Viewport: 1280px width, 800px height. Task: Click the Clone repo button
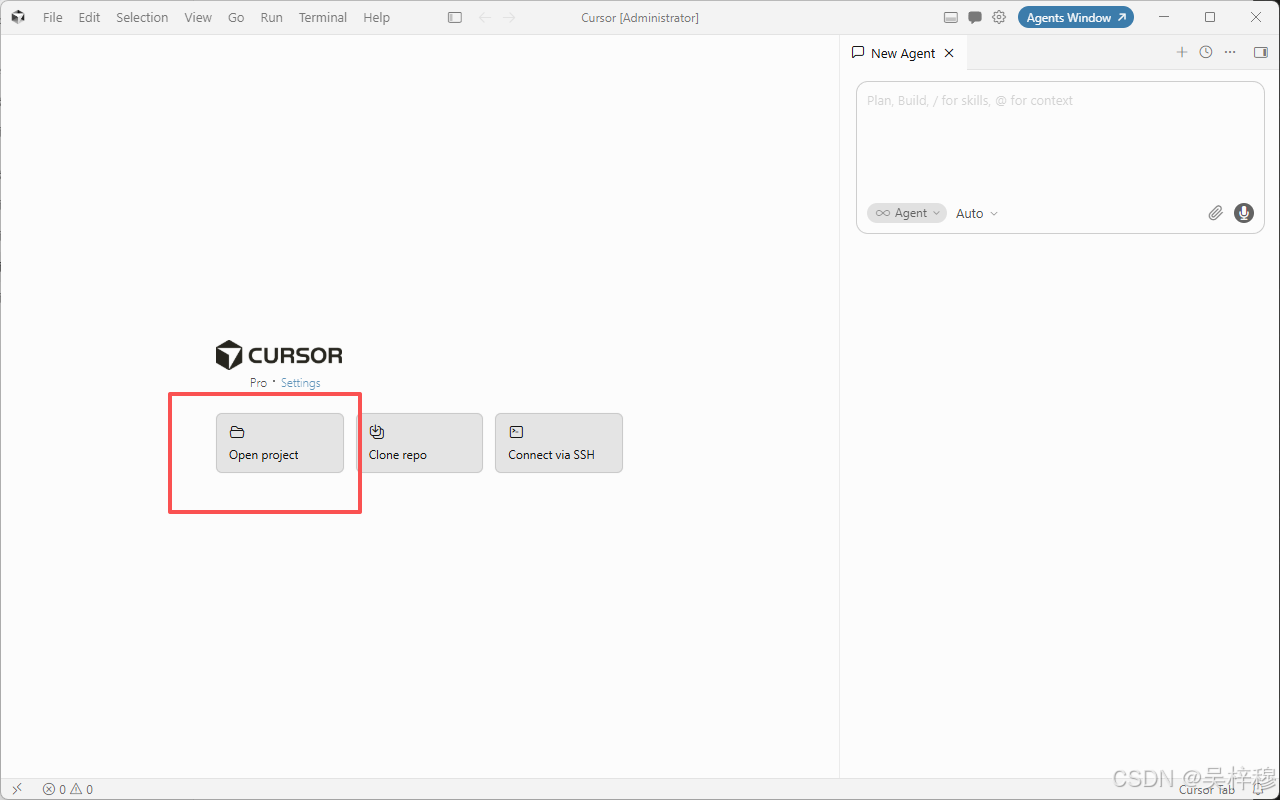click(419, 443)
